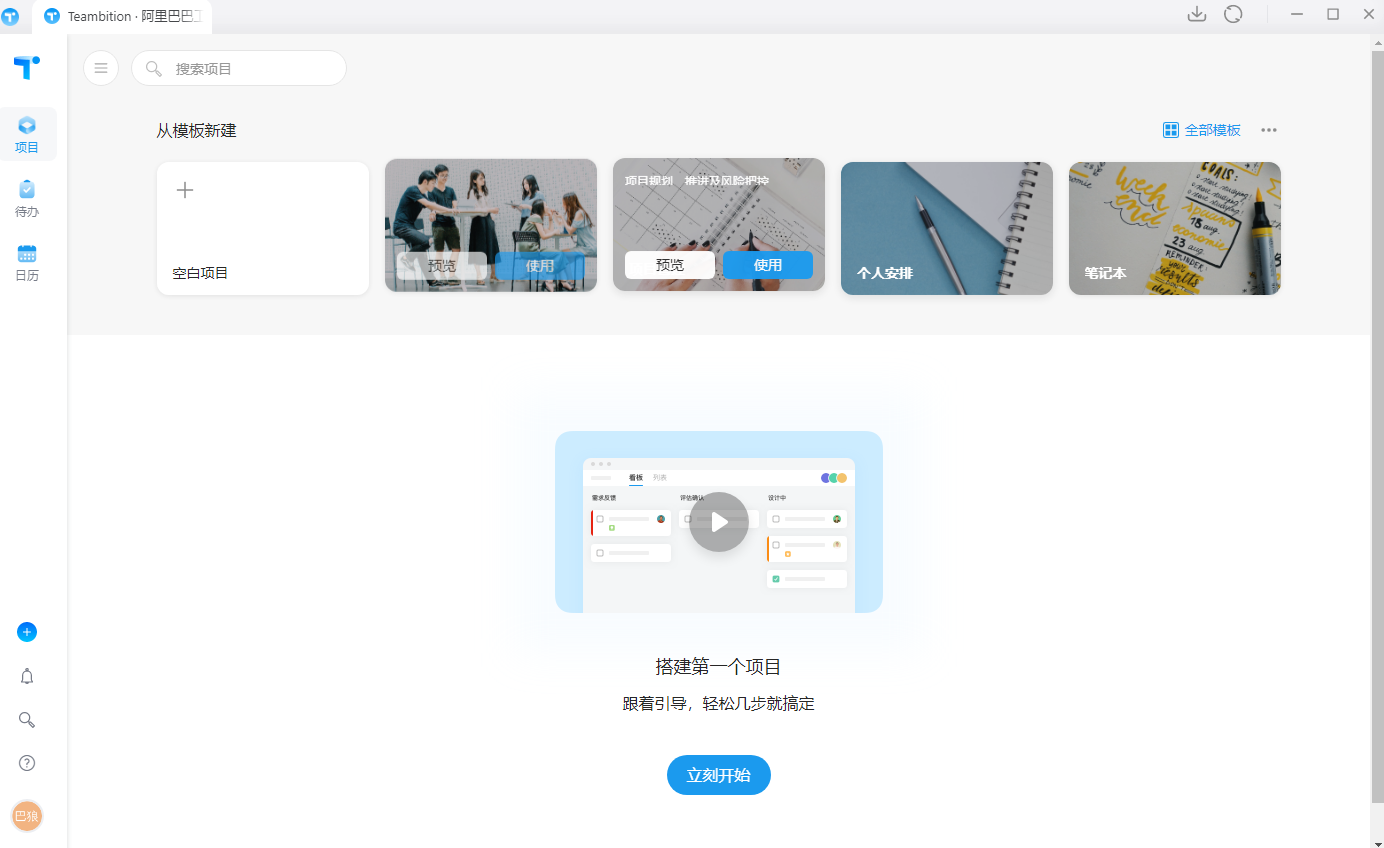The width and height of the screenshot is (1384, 848).
Task: Click the kanban board preview illustration
Action: pyautogui.click(x=719, y=522)
